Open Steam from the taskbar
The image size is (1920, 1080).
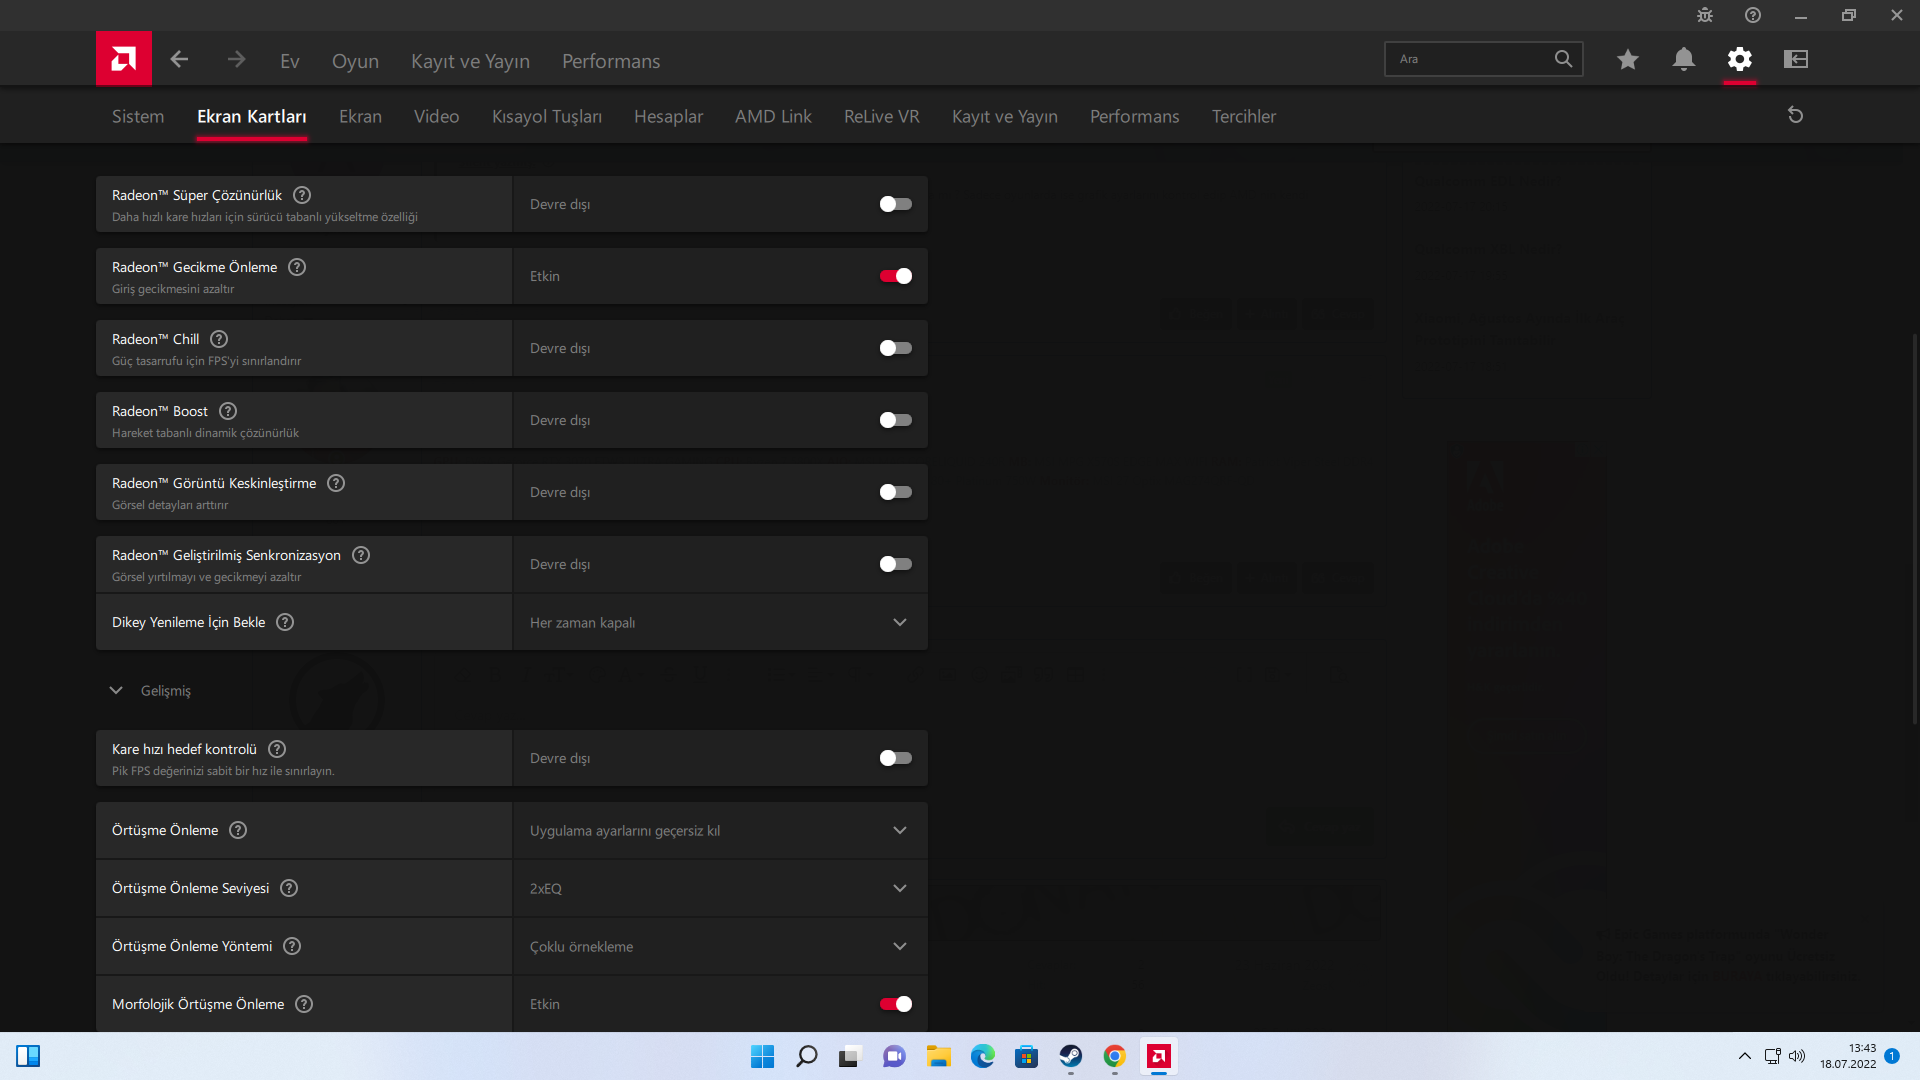click(x=1070, y=1057)
